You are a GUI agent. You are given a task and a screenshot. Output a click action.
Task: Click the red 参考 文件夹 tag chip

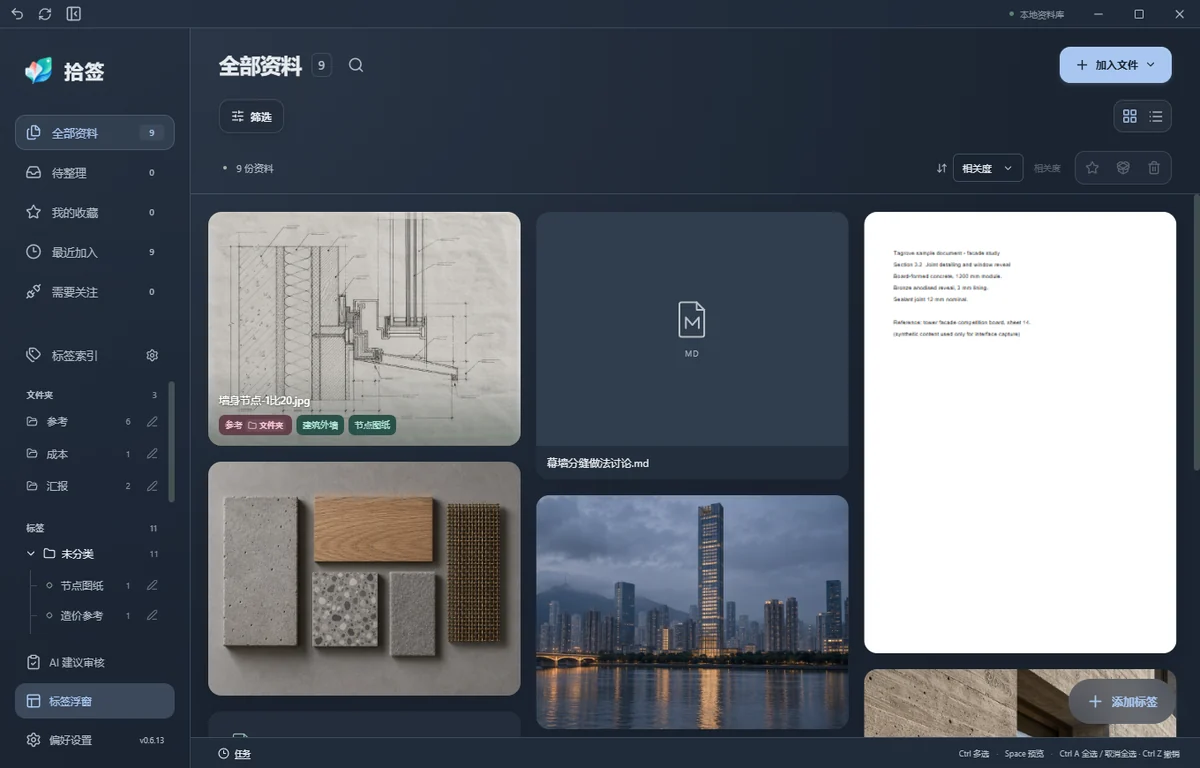(255, 425)
